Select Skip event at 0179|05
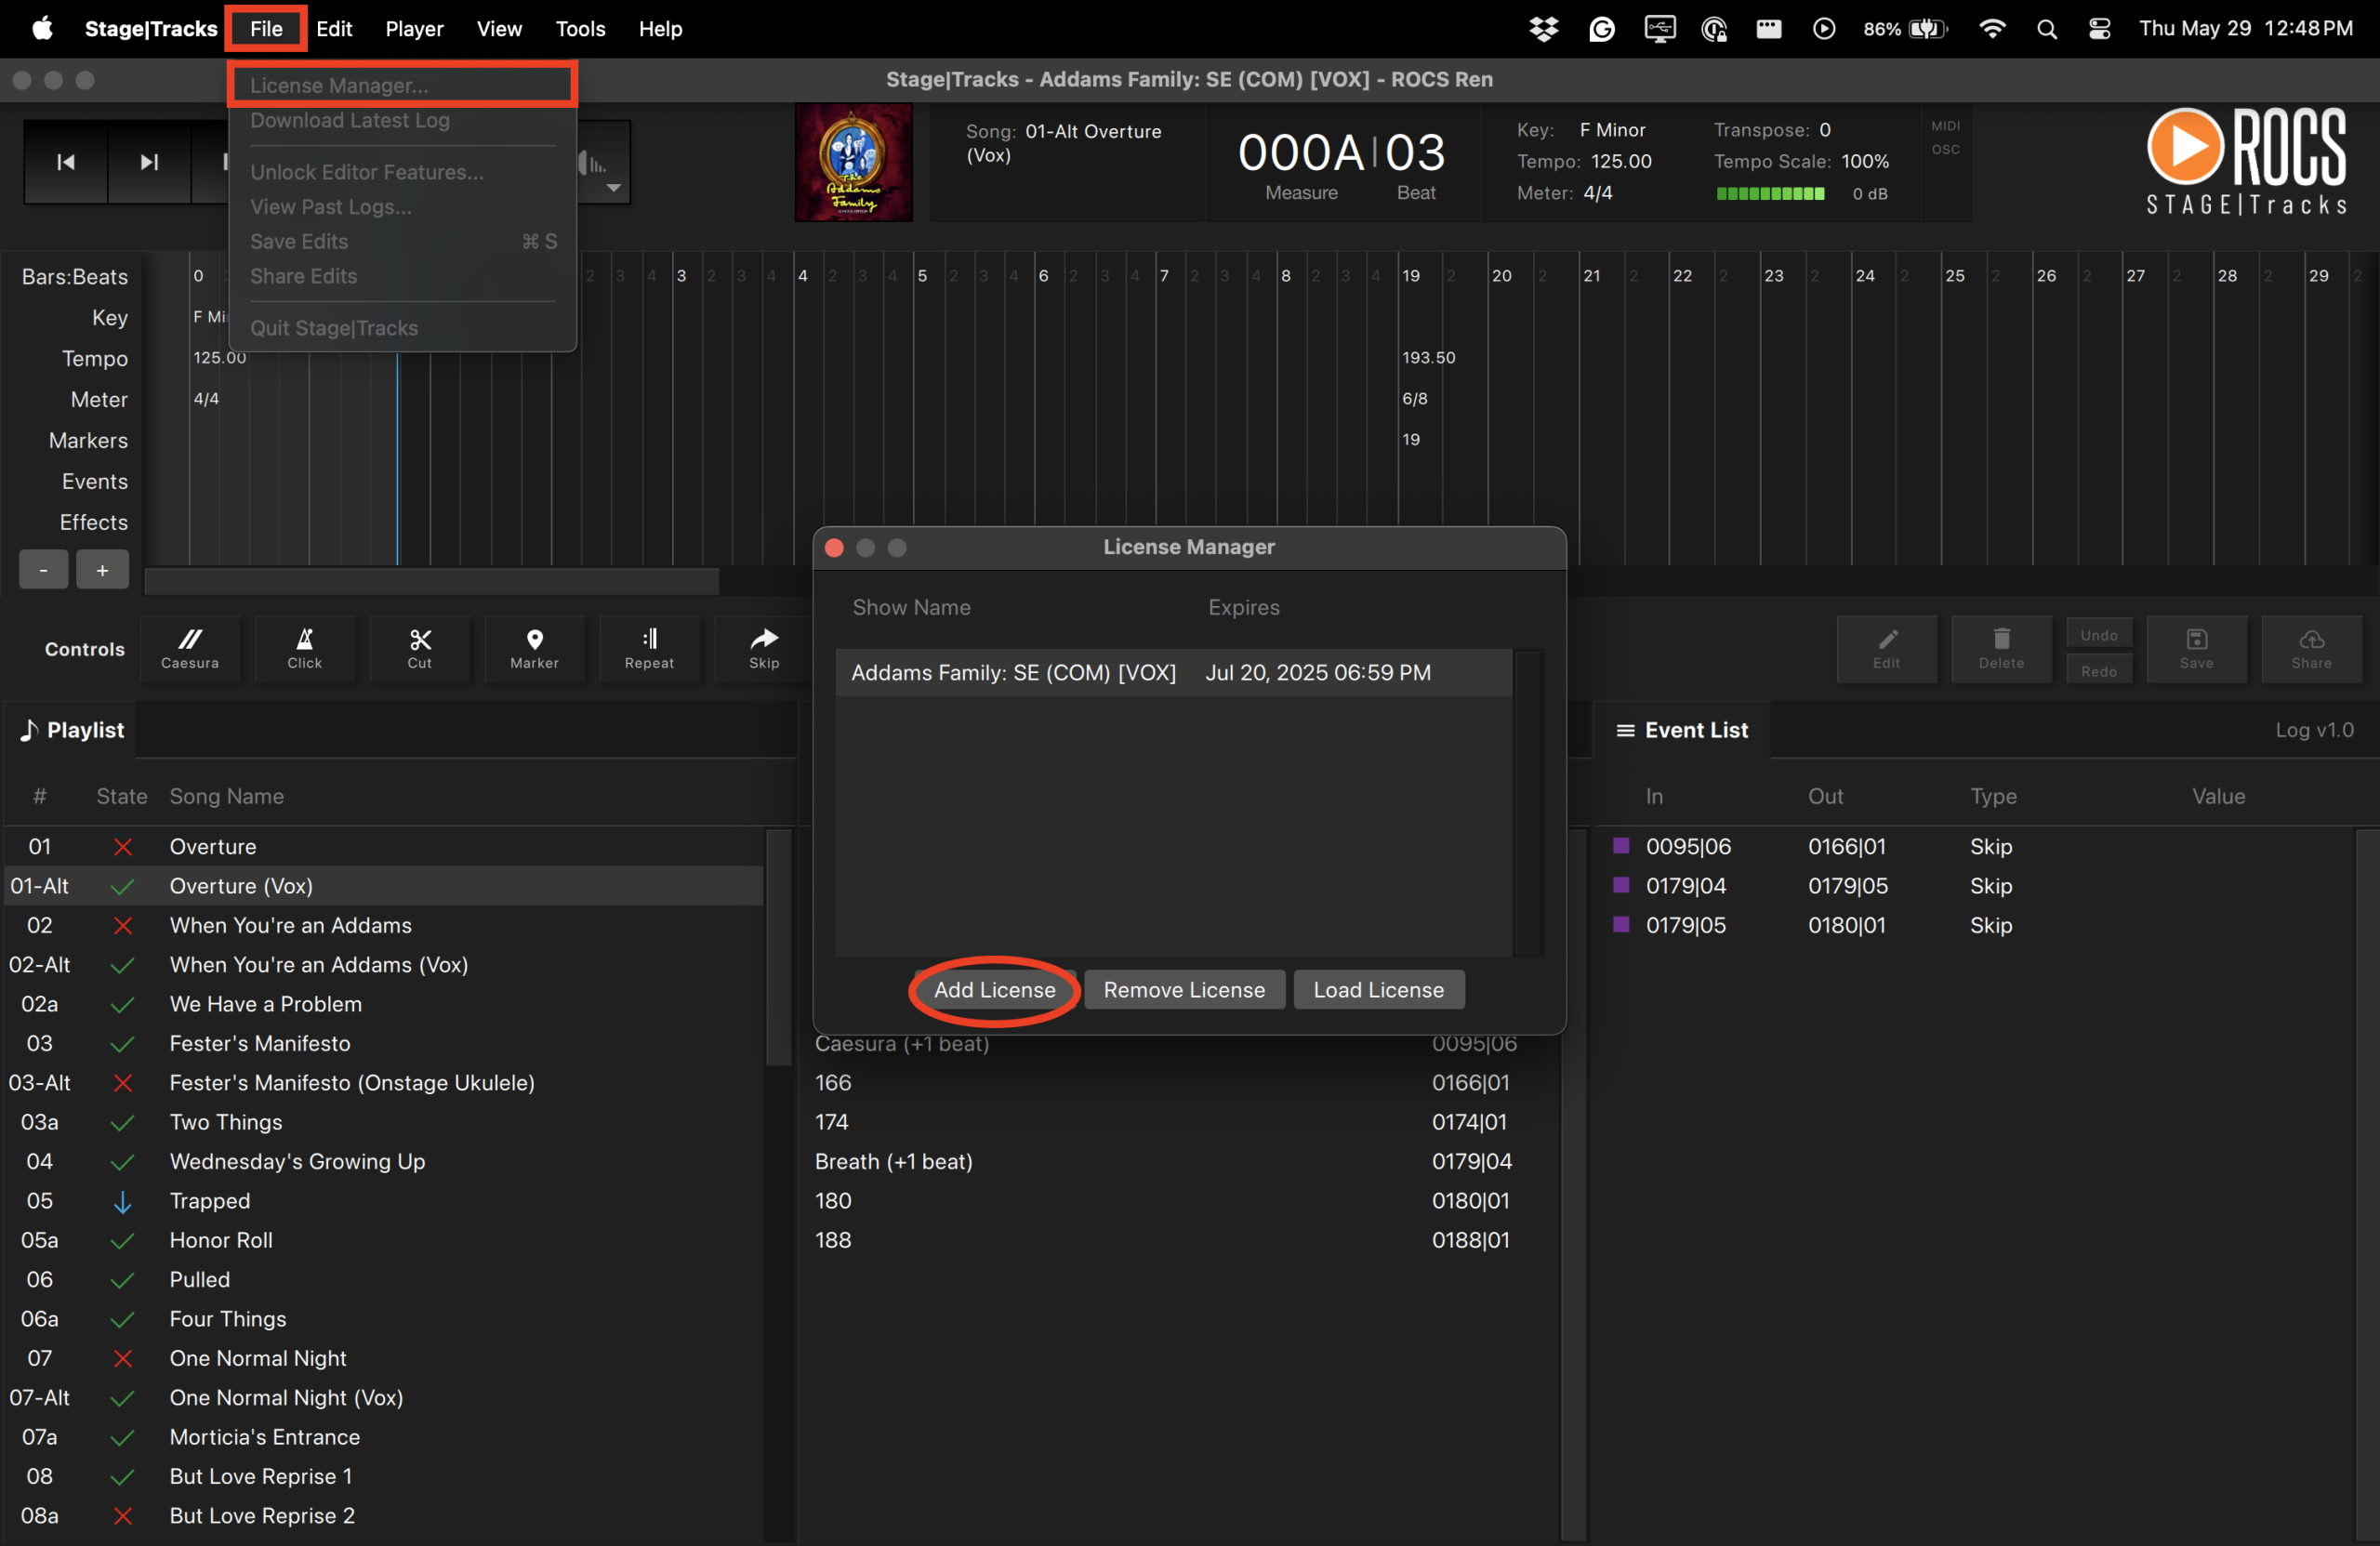This screenshot has width=2380, height=1546. point(1976,925)
